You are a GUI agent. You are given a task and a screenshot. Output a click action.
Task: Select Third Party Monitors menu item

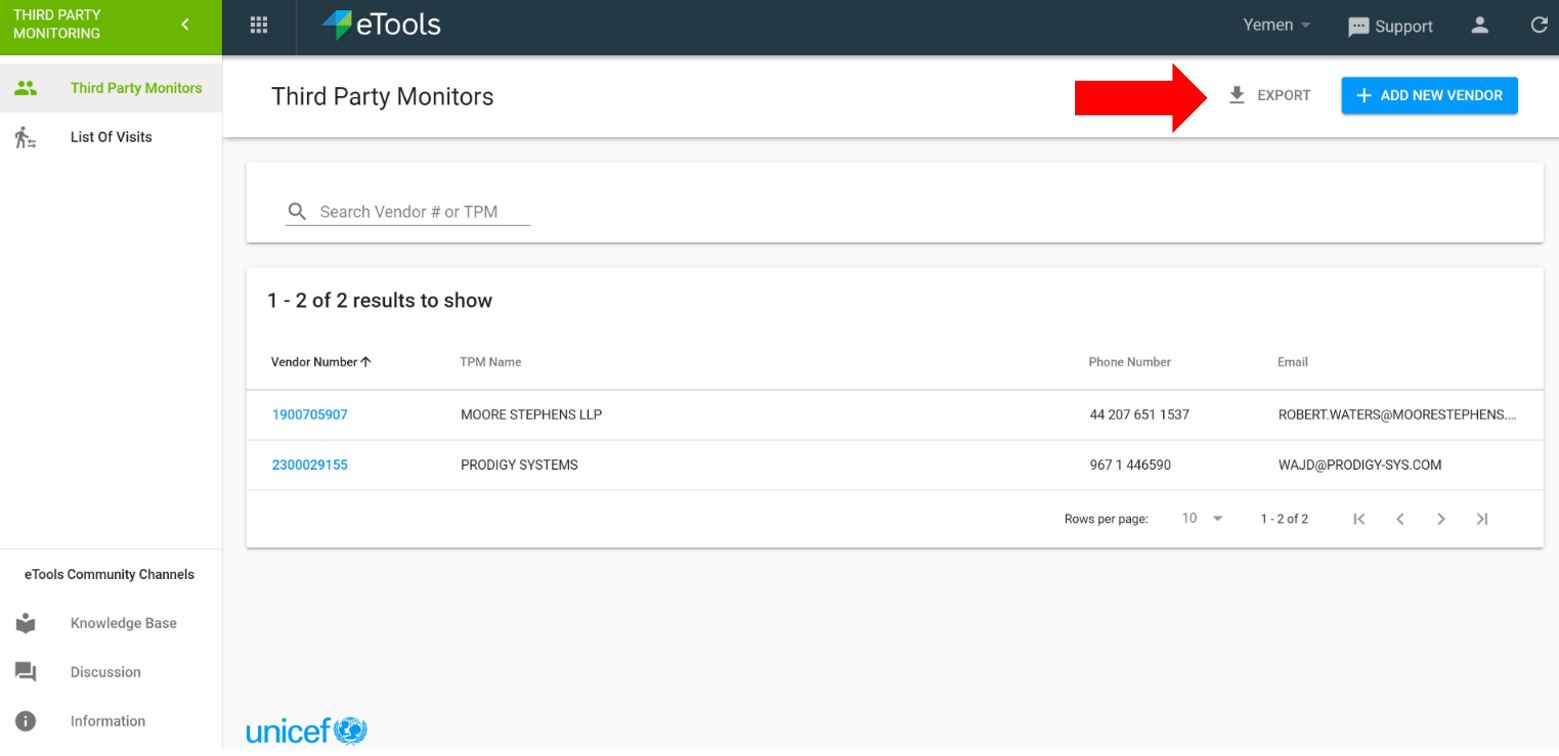coord(110,88)
